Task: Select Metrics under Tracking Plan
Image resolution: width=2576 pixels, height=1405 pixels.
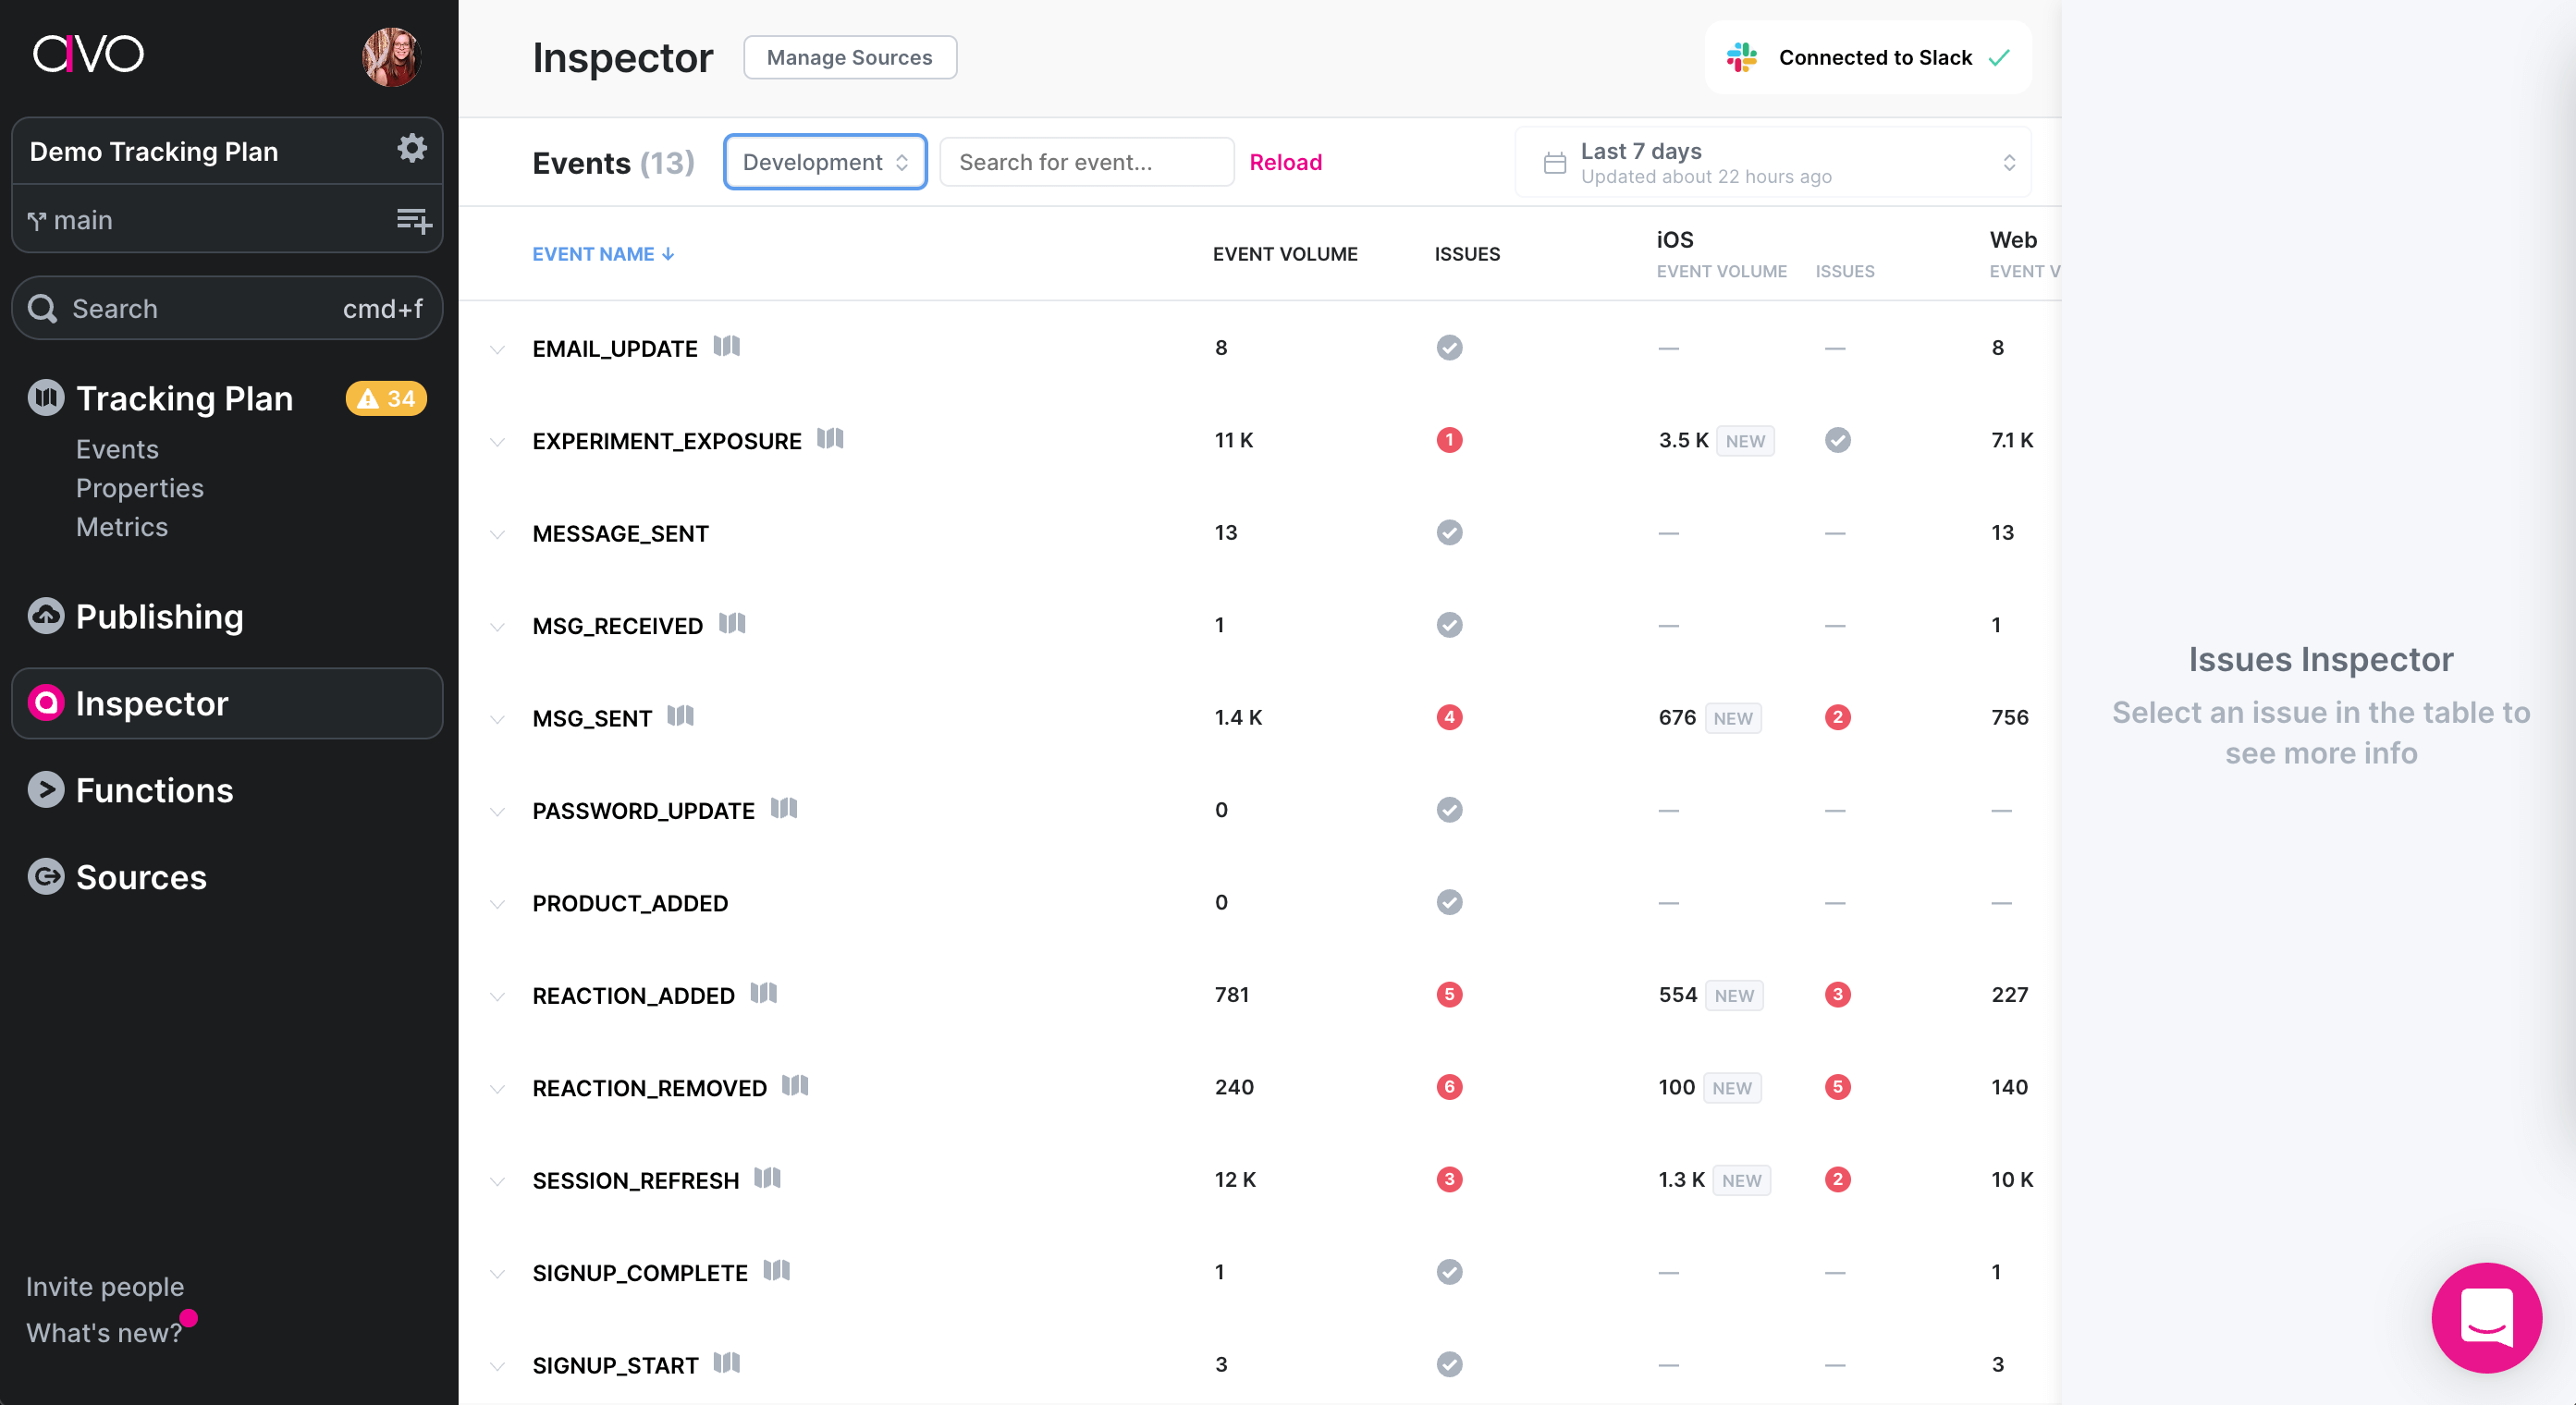Action: pos(122,526)
